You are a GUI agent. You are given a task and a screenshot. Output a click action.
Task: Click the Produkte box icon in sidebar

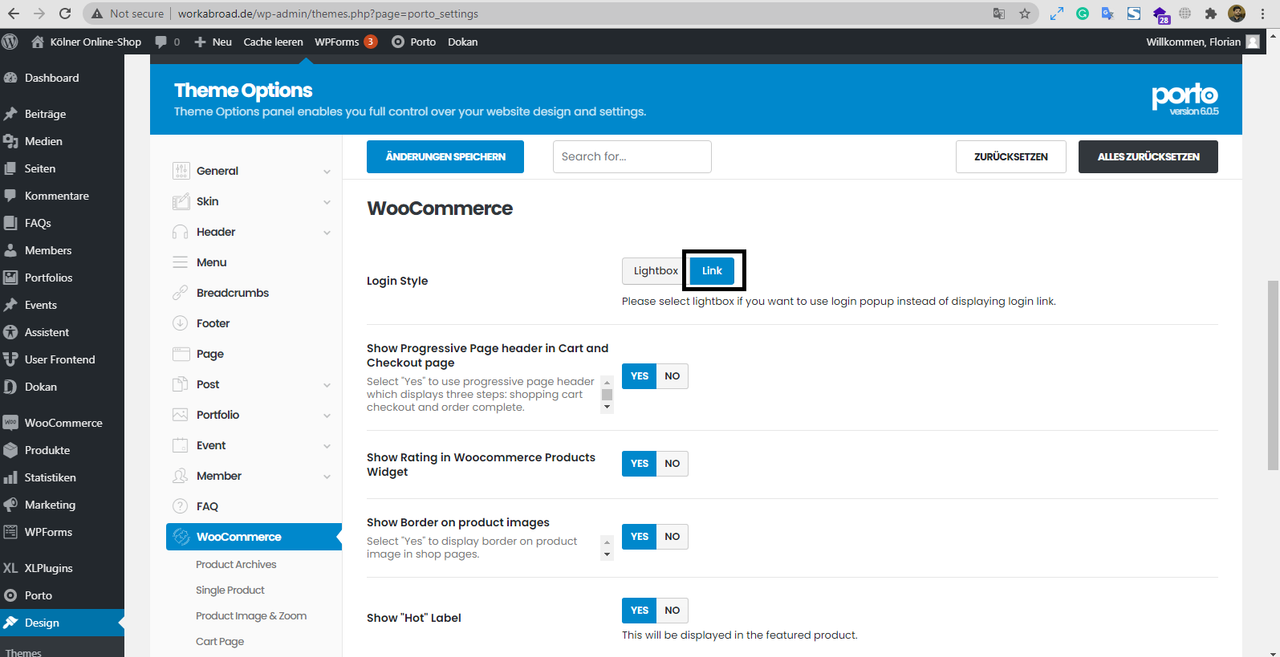pyautogui.click(x=11, y=450)
